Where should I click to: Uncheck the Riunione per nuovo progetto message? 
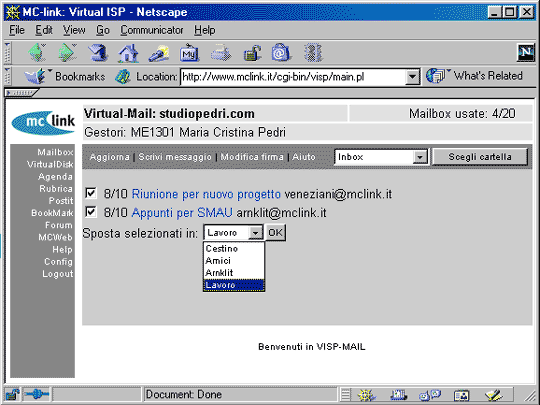91,193
